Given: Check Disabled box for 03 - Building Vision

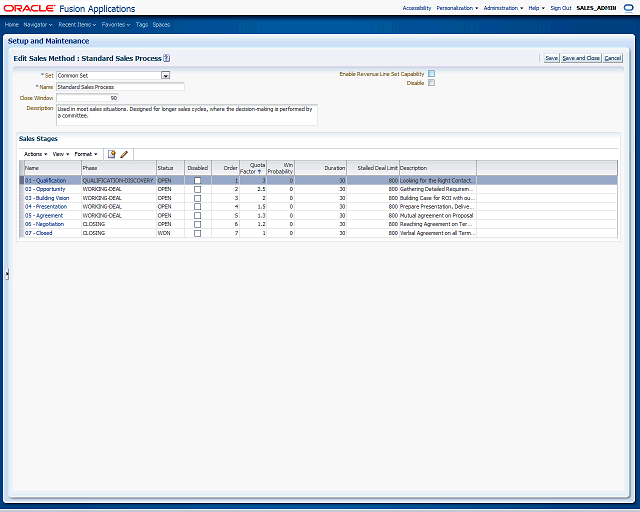Looking at the screenshot, I should [198, 198].
